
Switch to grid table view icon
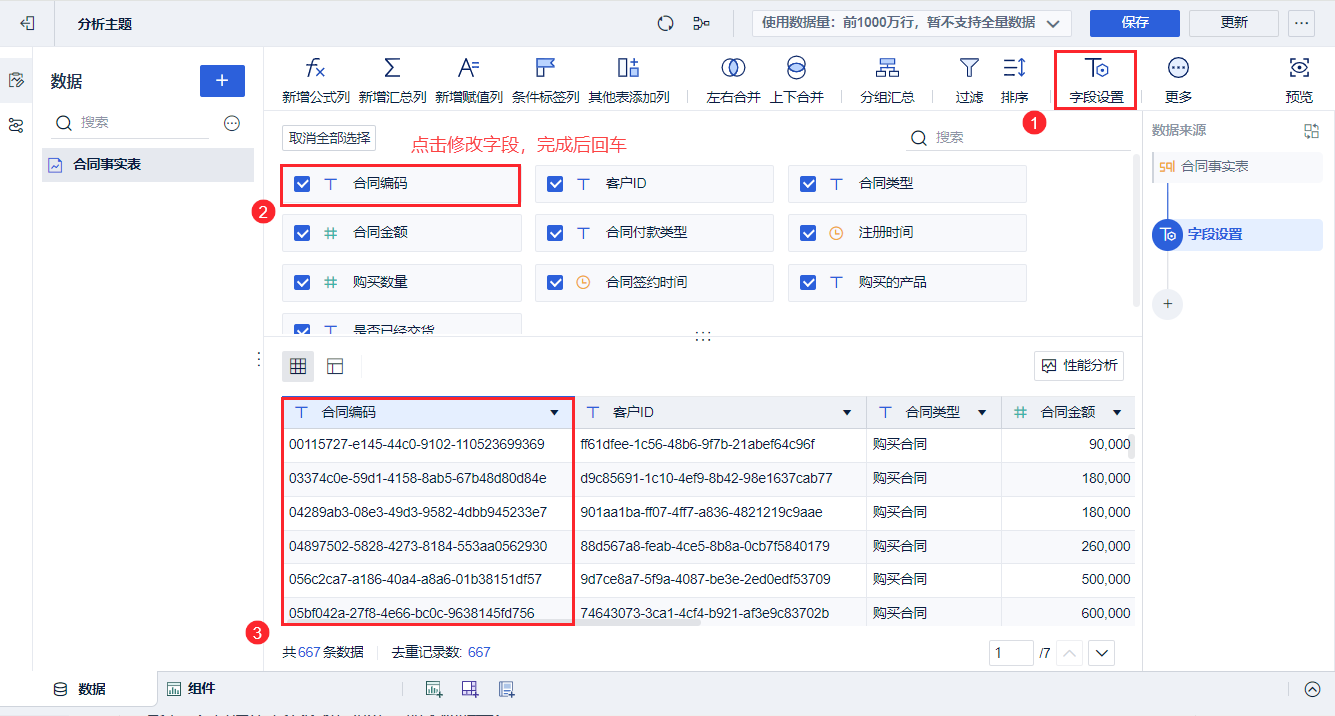click(298, 367)
